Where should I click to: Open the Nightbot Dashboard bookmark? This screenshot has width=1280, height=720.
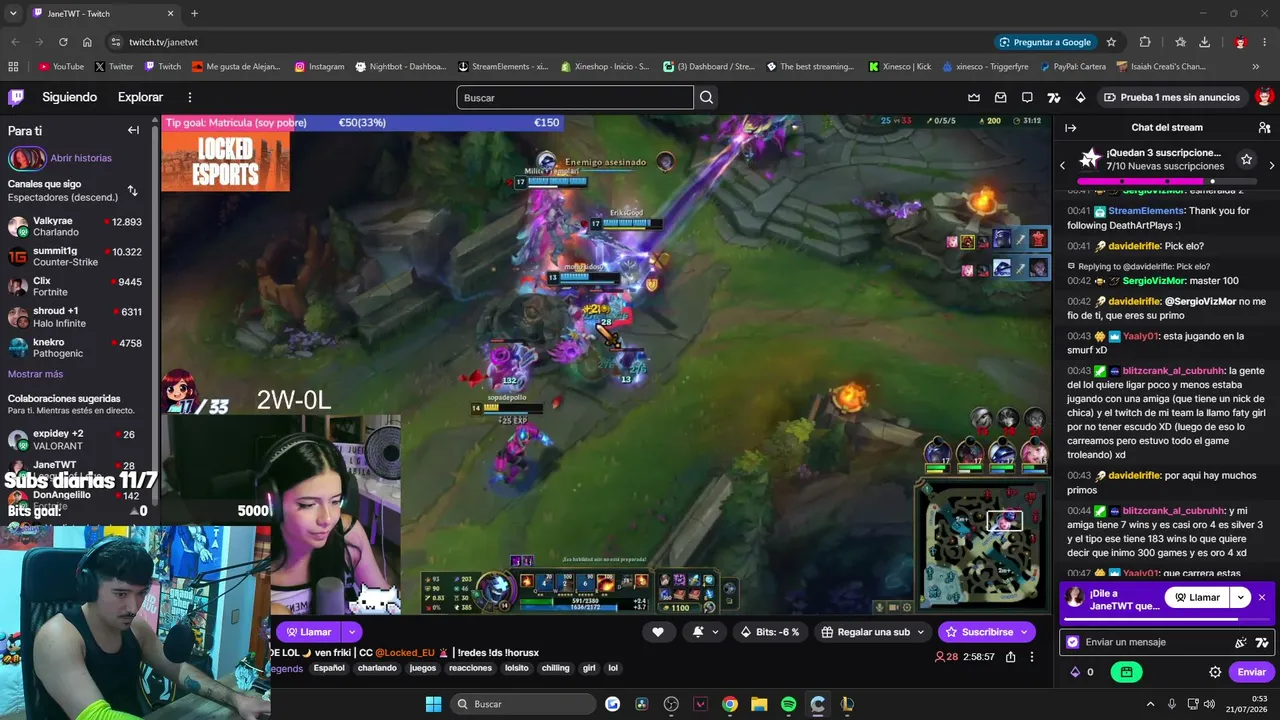pyautogui.click(x=401, y=67)
